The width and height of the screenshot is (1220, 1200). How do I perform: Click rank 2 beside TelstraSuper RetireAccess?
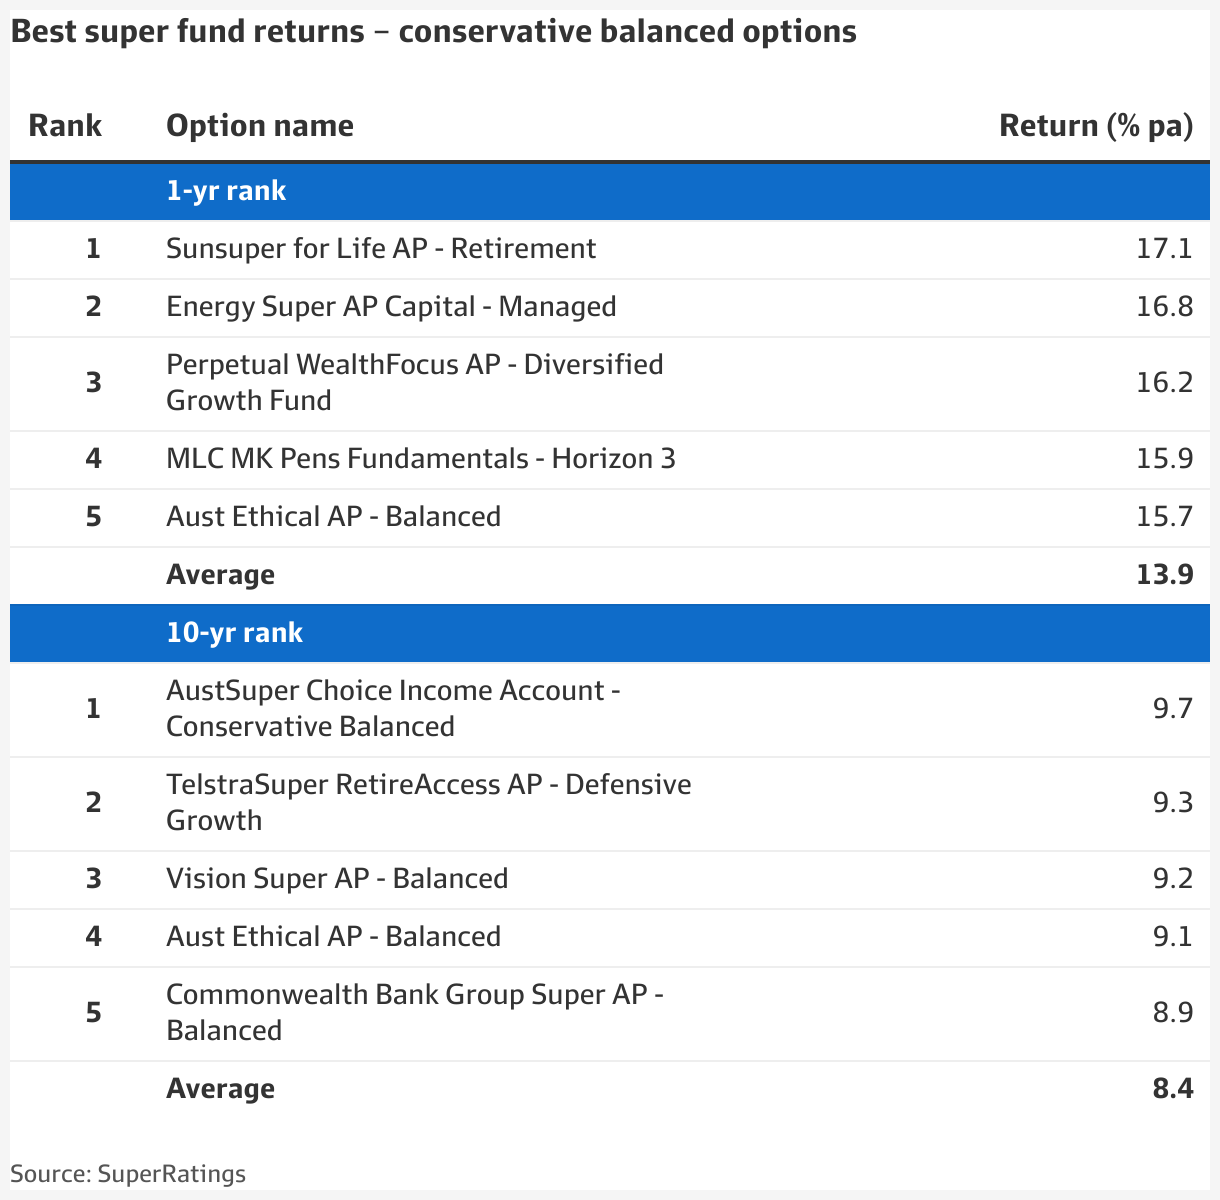(x=93, y=802)
